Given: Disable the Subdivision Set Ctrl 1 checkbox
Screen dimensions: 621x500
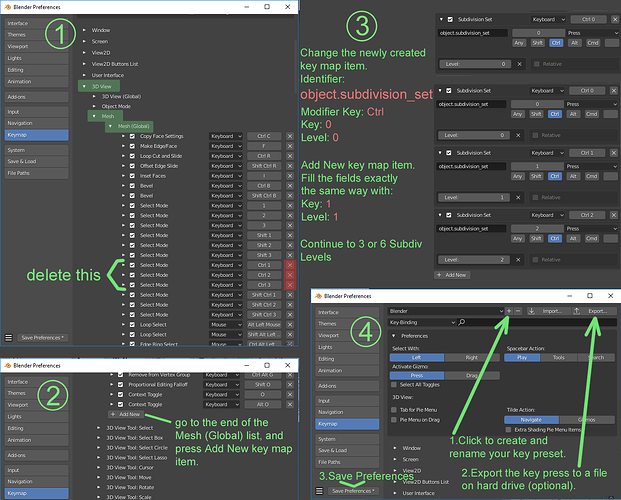Looking at the screenshot, I should click(x=449, y=153).
